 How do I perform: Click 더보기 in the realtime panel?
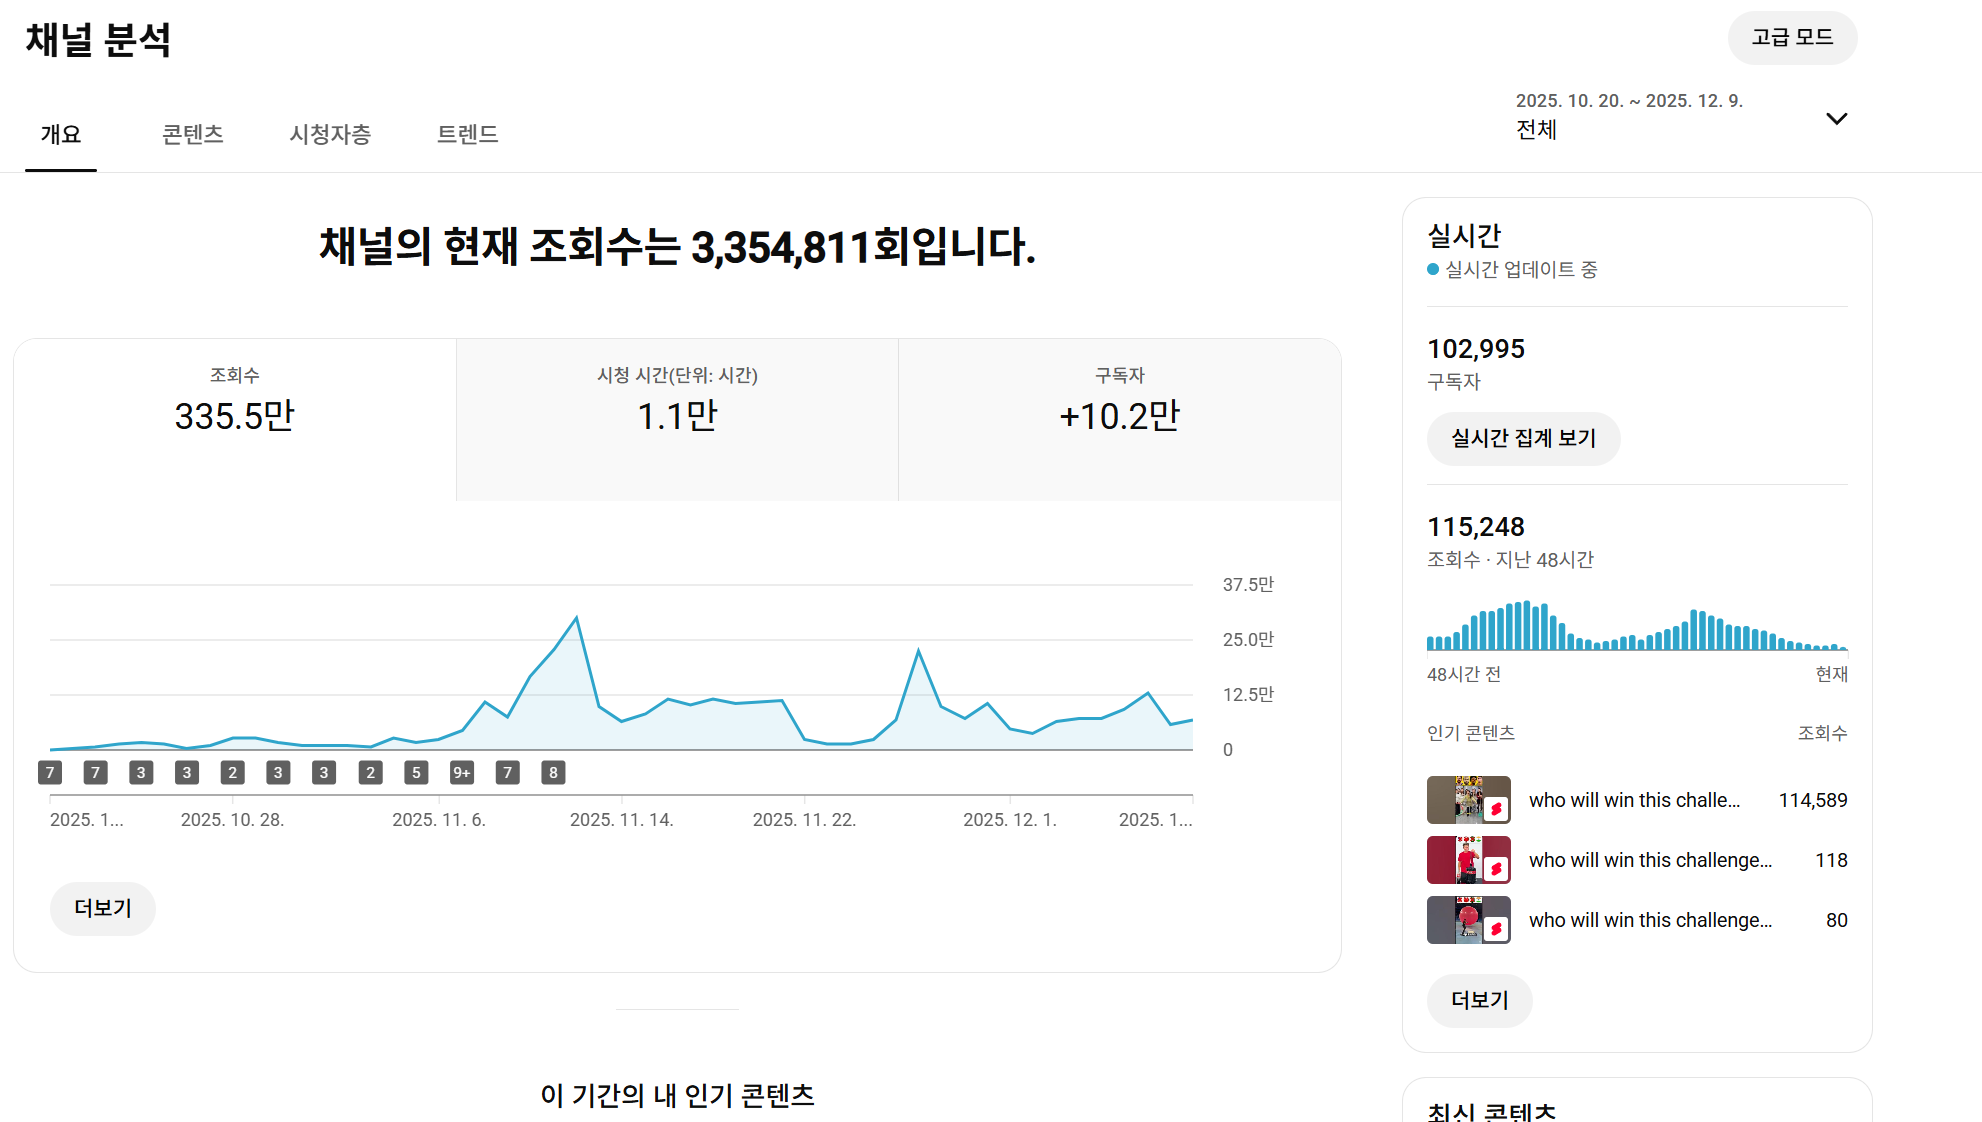point(1479,1000)
